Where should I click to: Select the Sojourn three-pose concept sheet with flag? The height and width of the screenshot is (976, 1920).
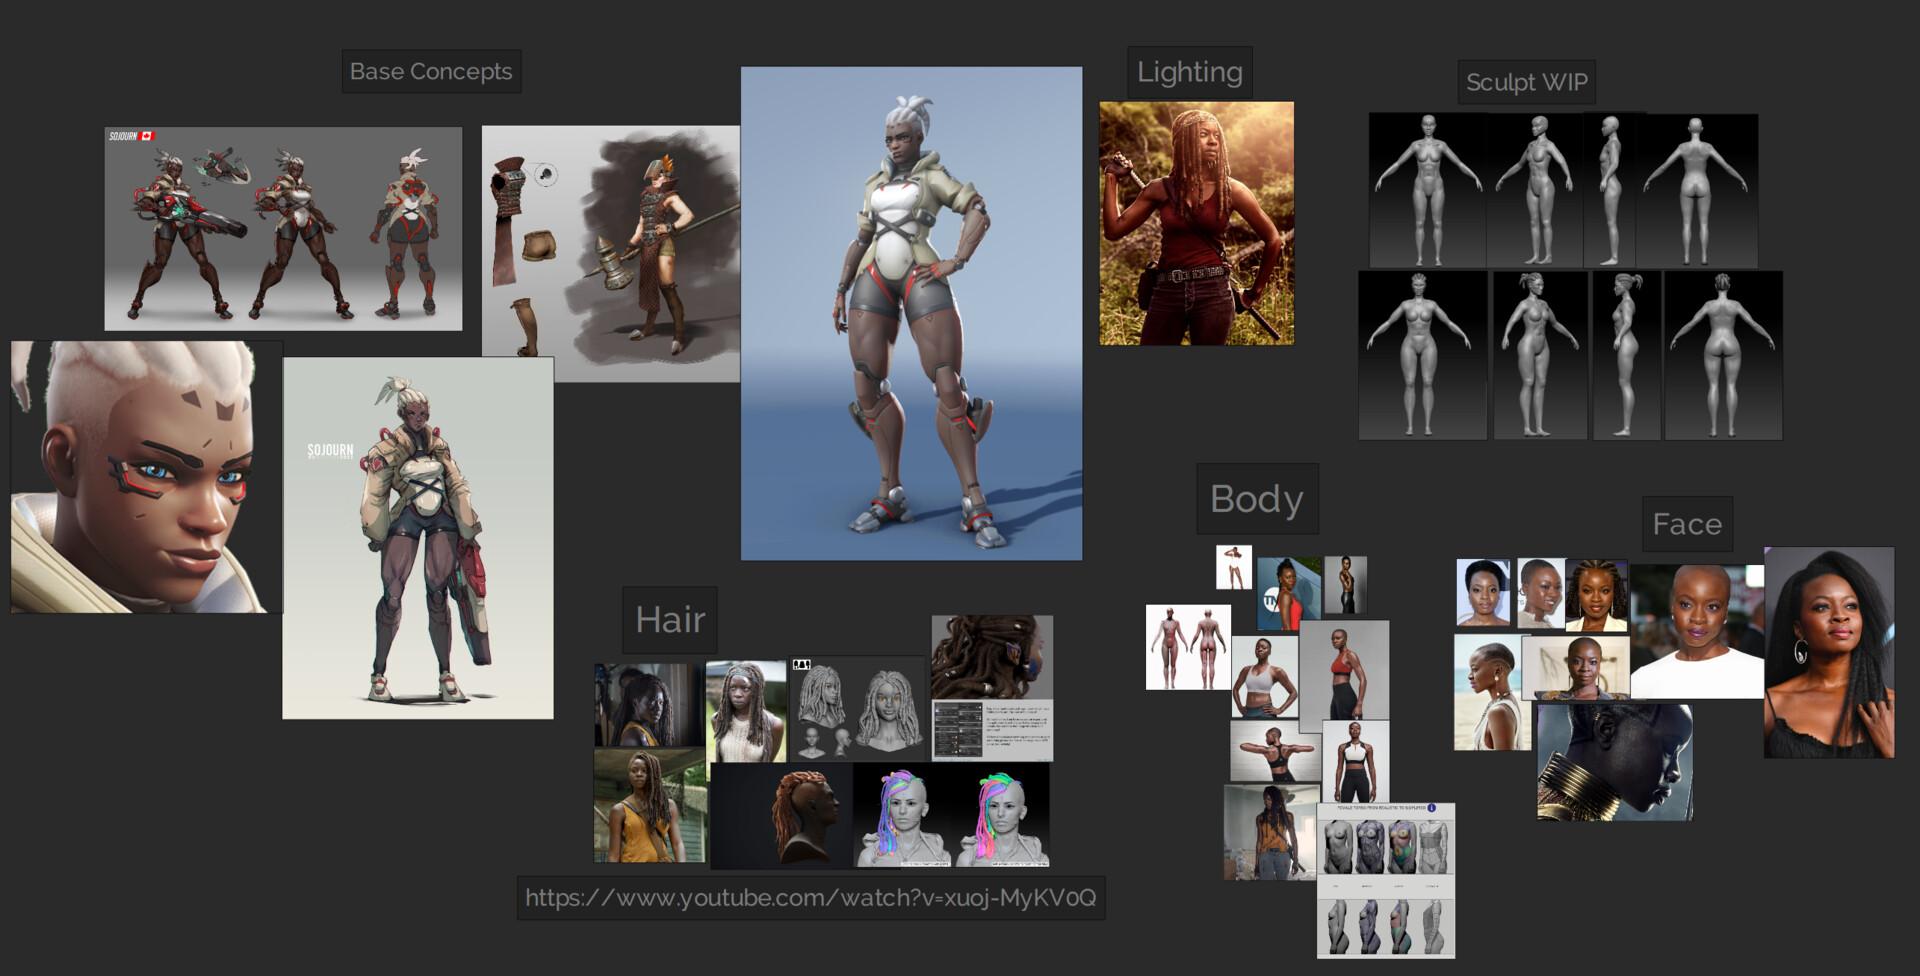(x=283, y=228)
